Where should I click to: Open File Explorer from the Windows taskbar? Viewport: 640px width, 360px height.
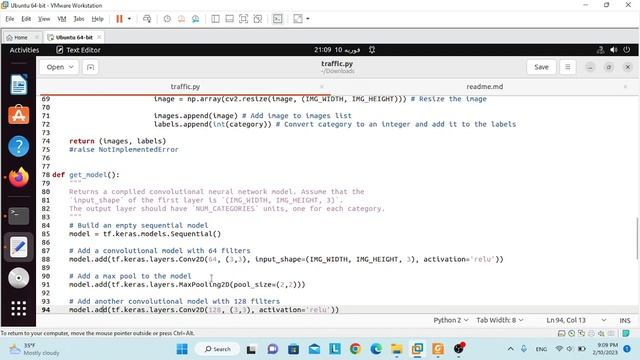(396, 349)
